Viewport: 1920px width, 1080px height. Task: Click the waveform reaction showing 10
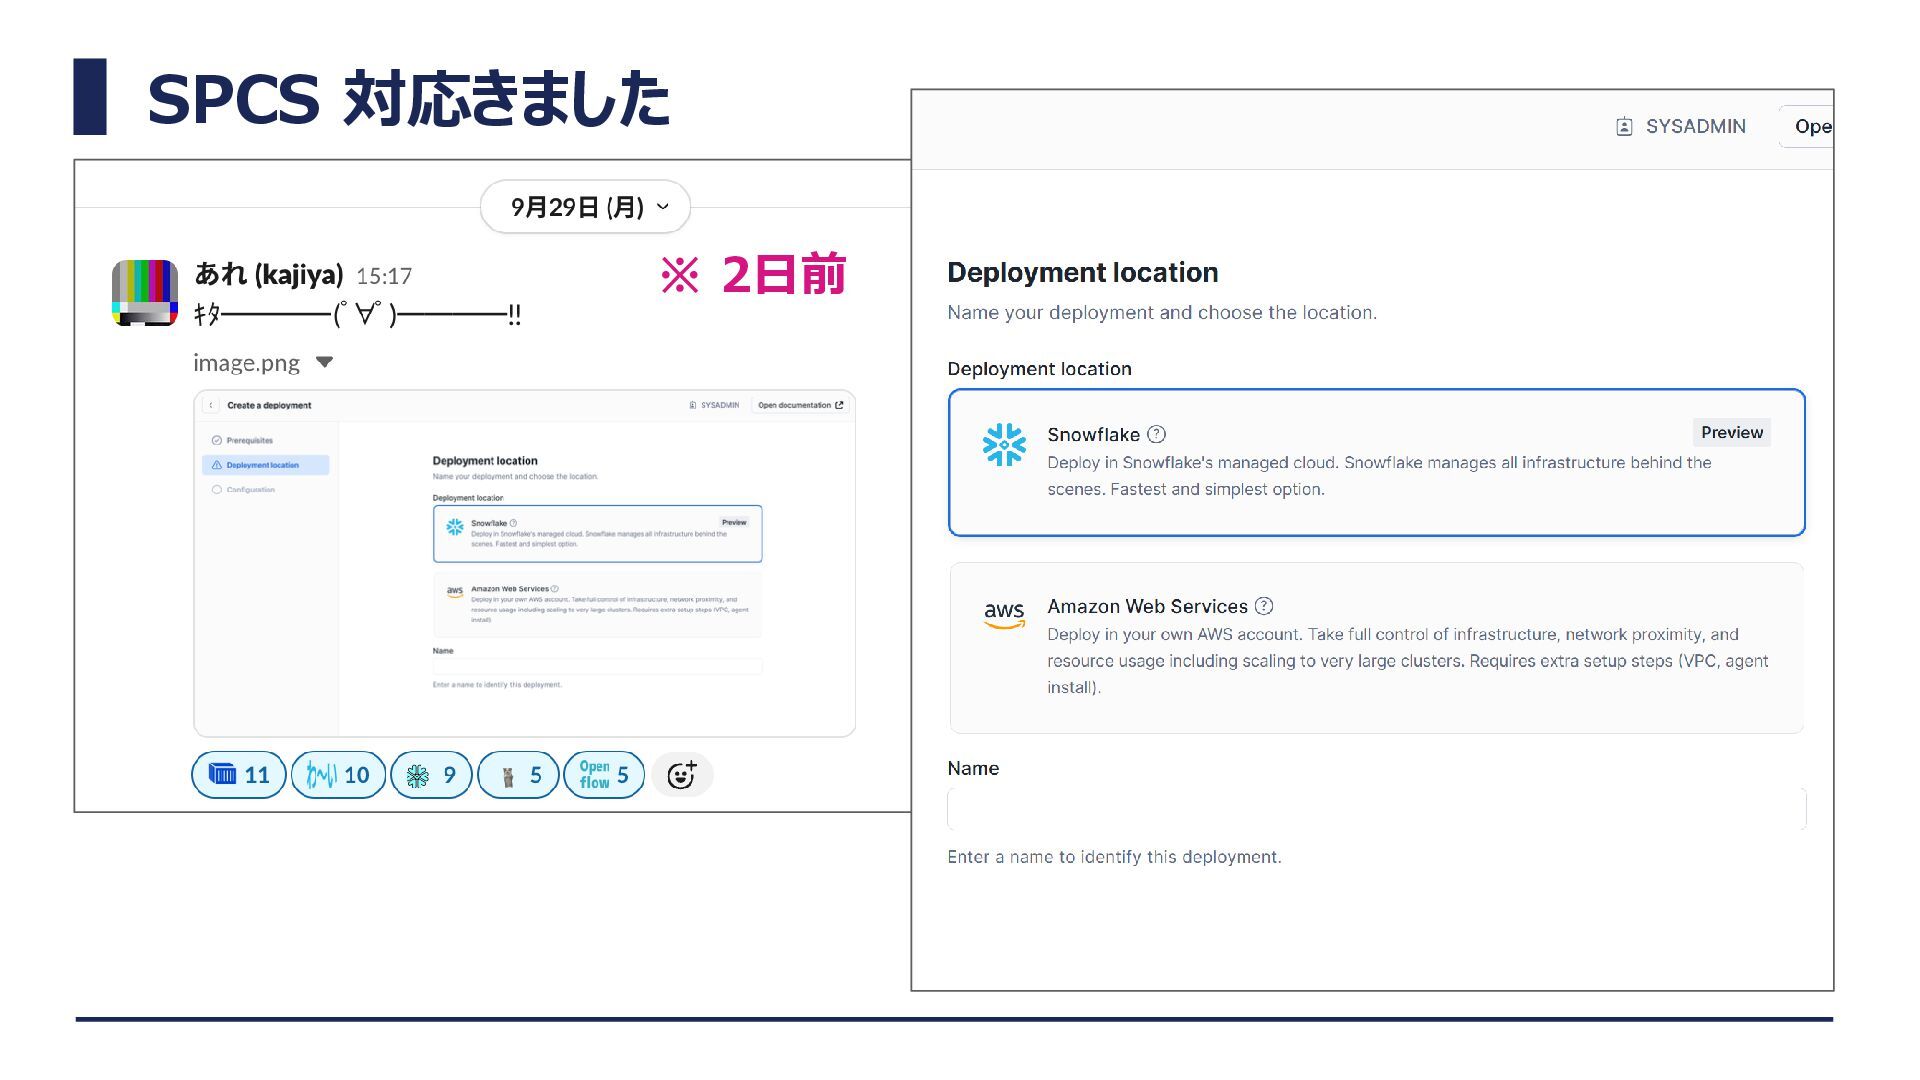coord(338,775)
